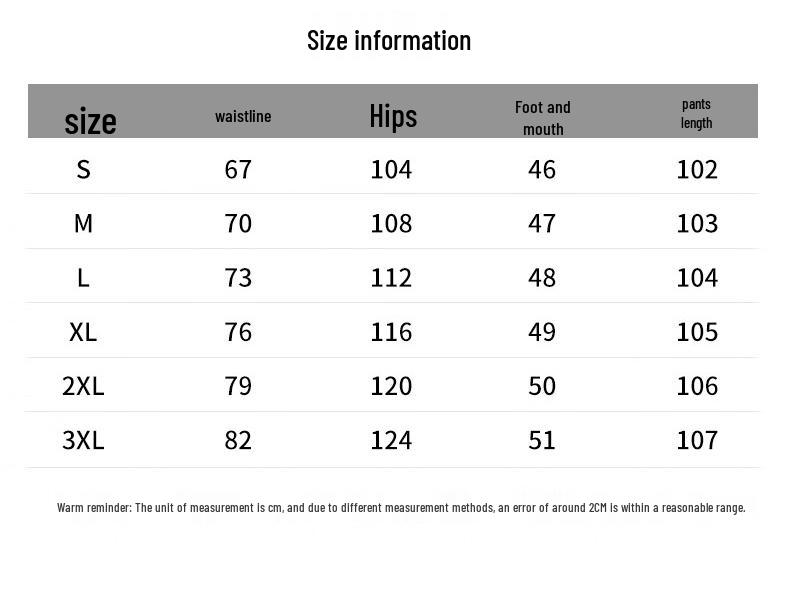Select the 3XL size row label
790x593 pixels.
click(83, 440)
